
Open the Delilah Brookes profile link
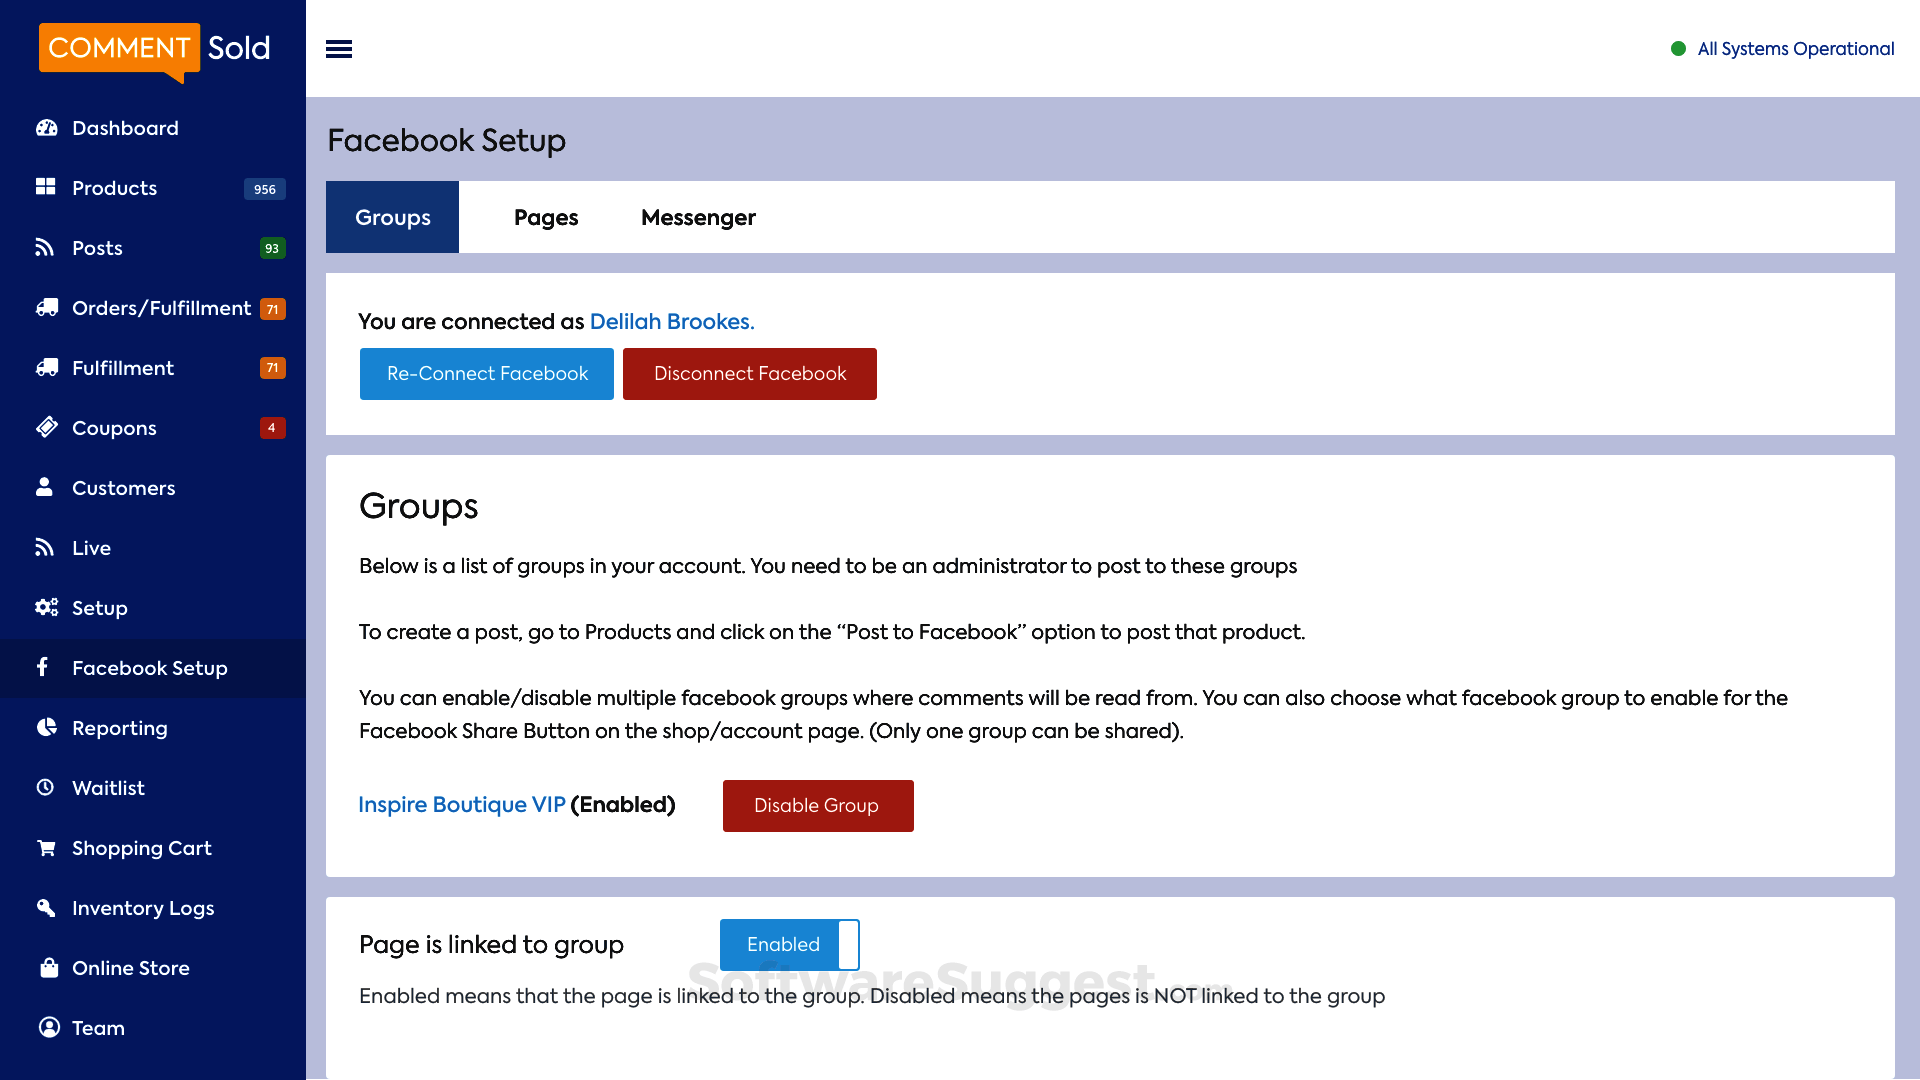(x=671, y=322)
